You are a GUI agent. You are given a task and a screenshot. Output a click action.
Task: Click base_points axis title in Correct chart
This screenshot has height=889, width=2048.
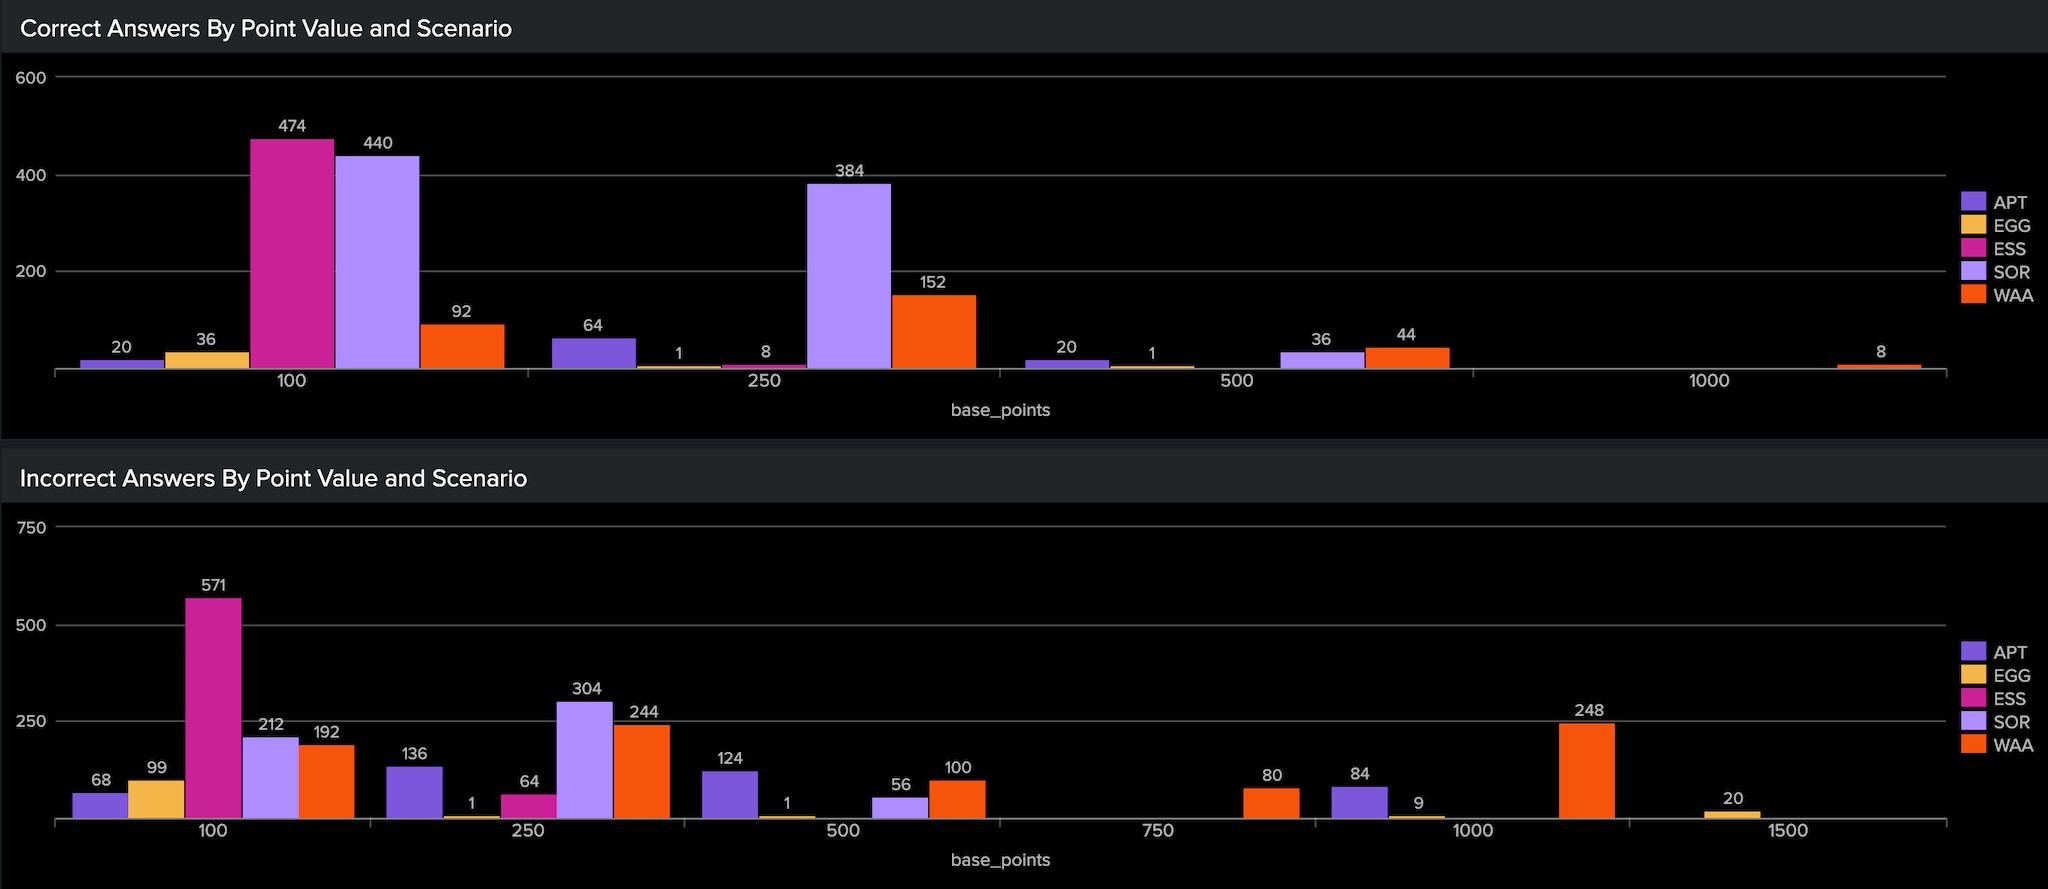click(x=1000, y=410)
